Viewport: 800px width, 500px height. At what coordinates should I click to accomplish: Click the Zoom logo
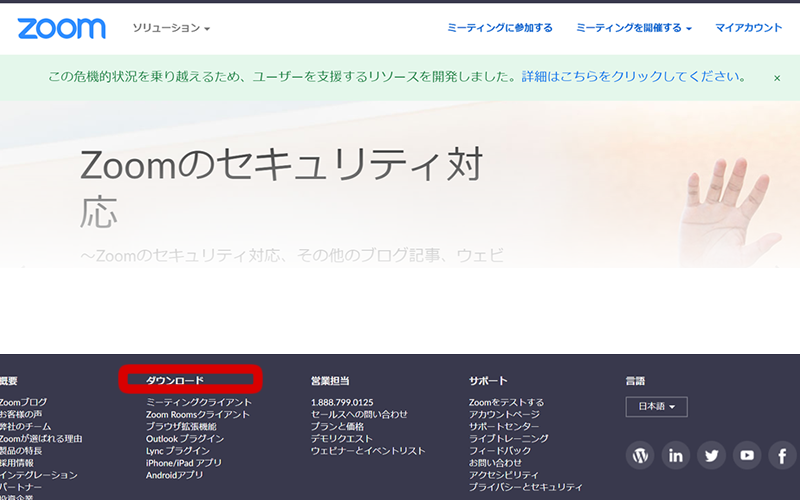[x=61, y=28]
